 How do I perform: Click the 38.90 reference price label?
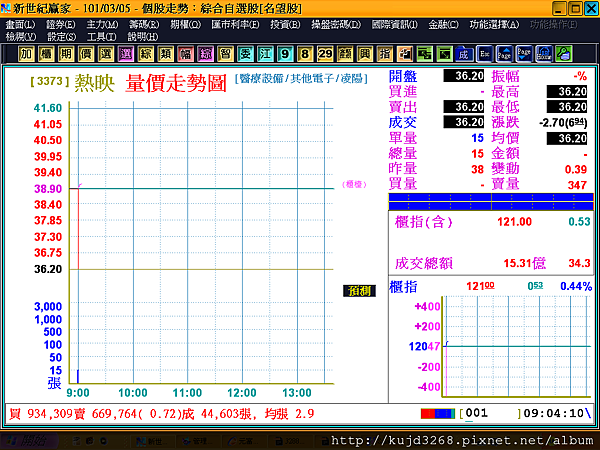(x=48, y=189)
